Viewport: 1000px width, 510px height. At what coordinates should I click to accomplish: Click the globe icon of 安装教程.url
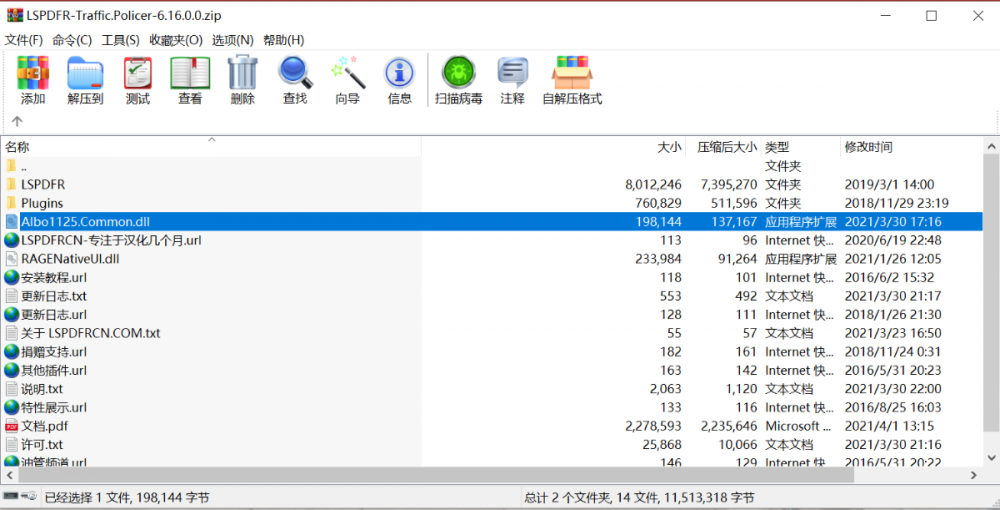(x=11, y=277)
